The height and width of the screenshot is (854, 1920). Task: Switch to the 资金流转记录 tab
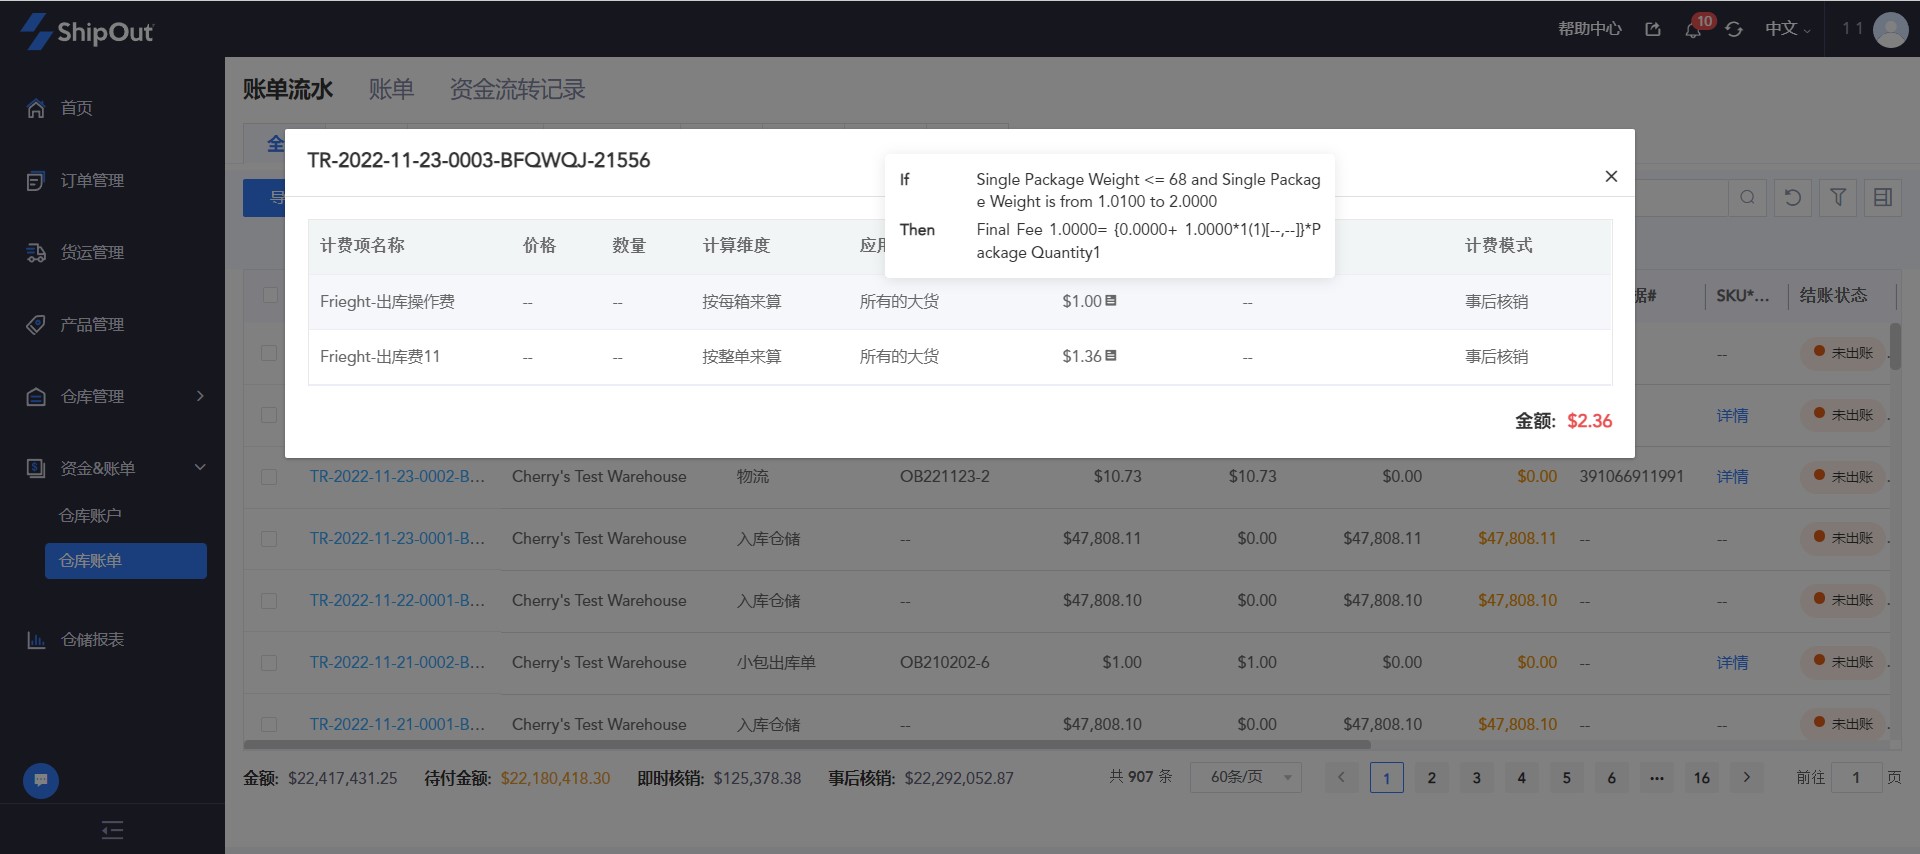[517, 89]
